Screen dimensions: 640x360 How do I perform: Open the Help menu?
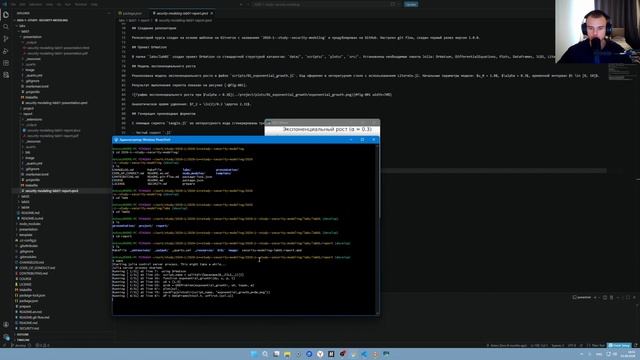94,4
